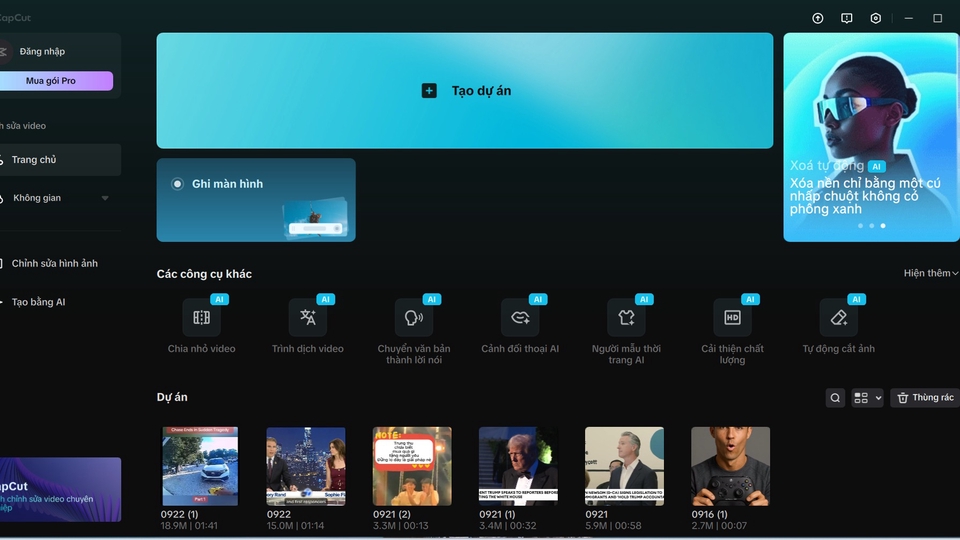Open the Thùng rác trash bin
Viewport: 960px width, 540px height.
[924, 398]
